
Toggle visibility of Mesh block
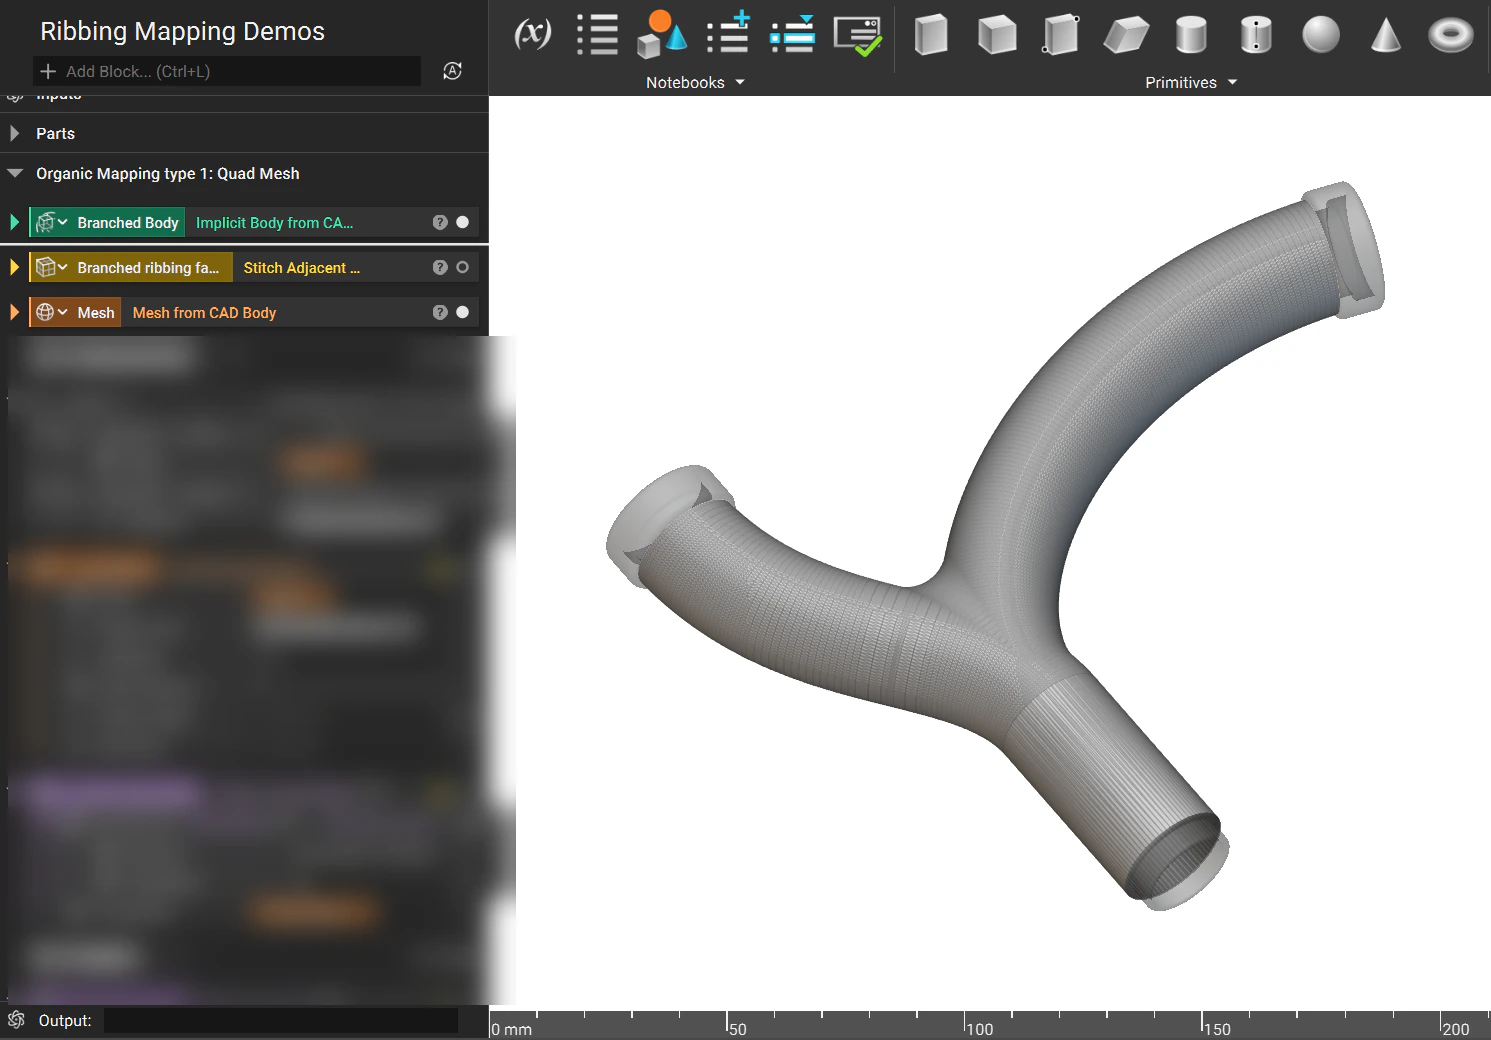coord(462,312)
